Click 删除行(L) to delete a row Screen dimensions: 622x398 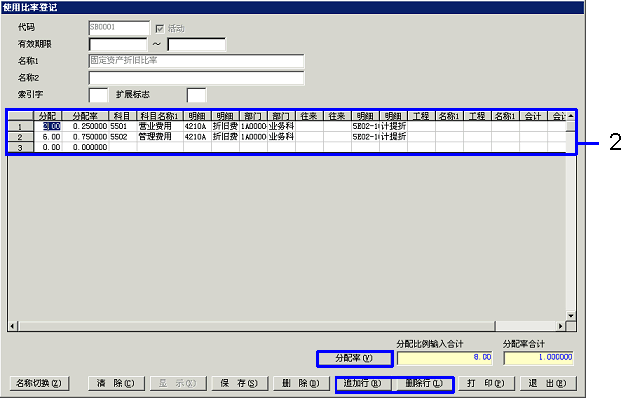[x=424, y=383]
